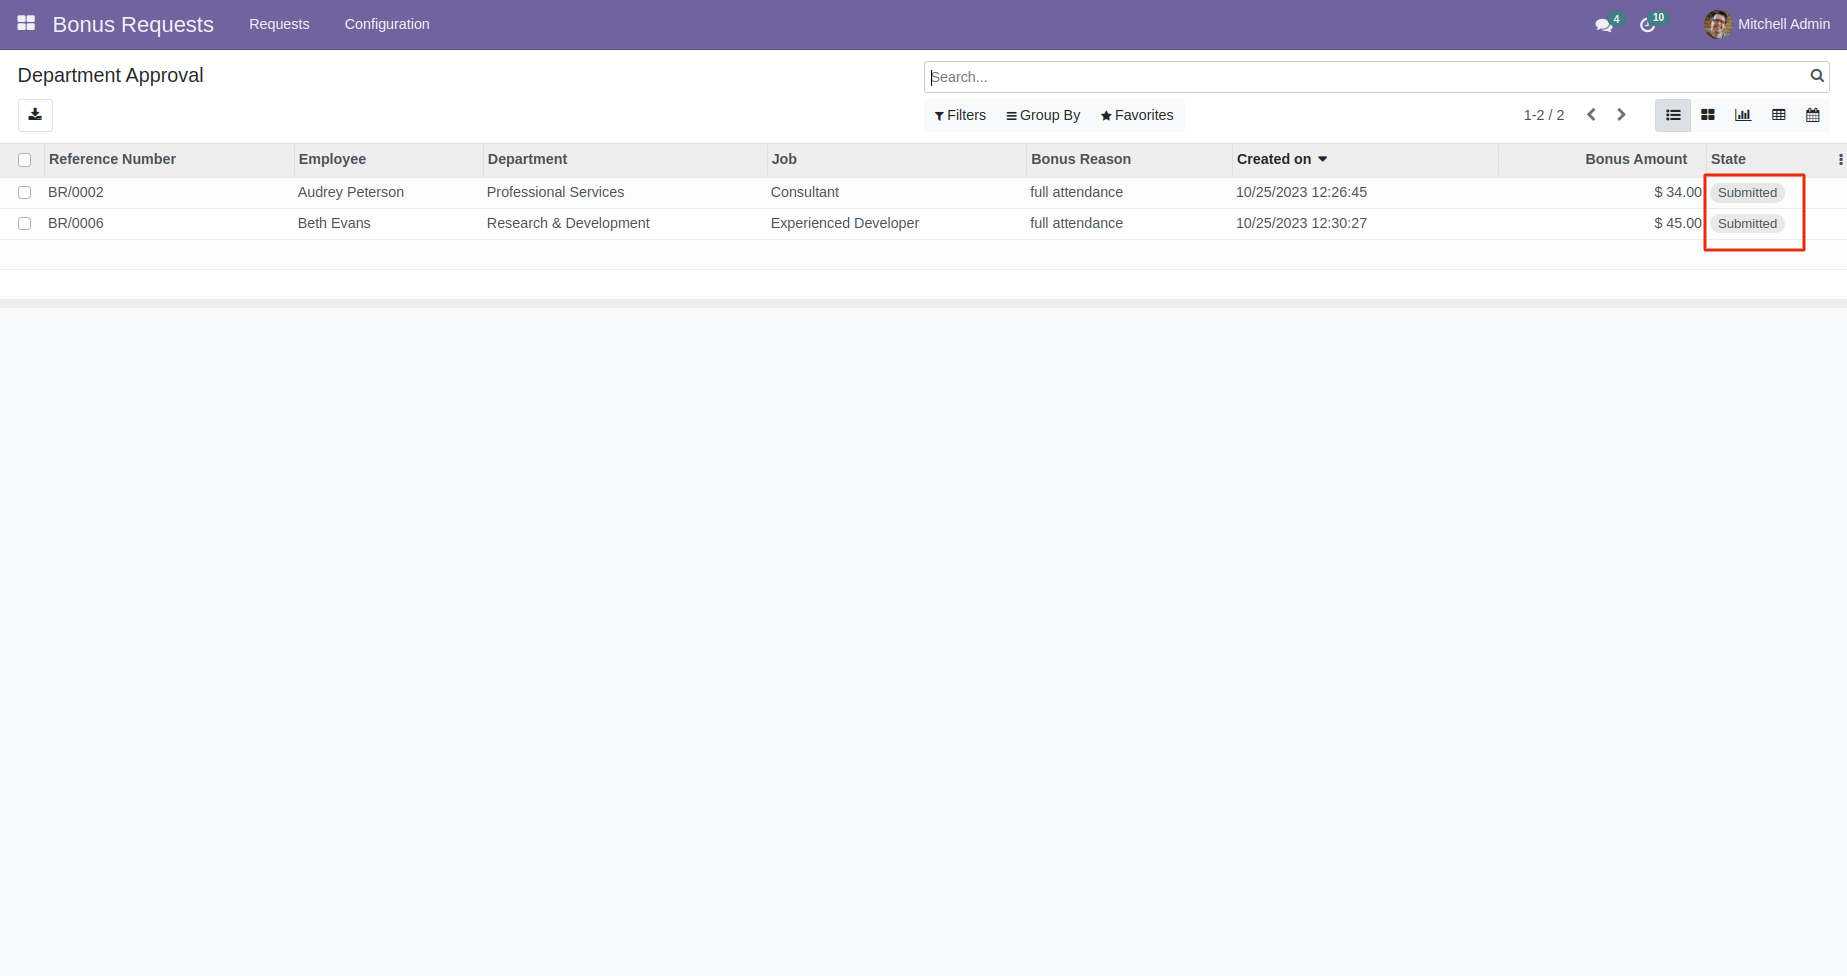This screenshot has height=976, width=1847.
Task: Switch to graph view
Action: pos(1743,115)
